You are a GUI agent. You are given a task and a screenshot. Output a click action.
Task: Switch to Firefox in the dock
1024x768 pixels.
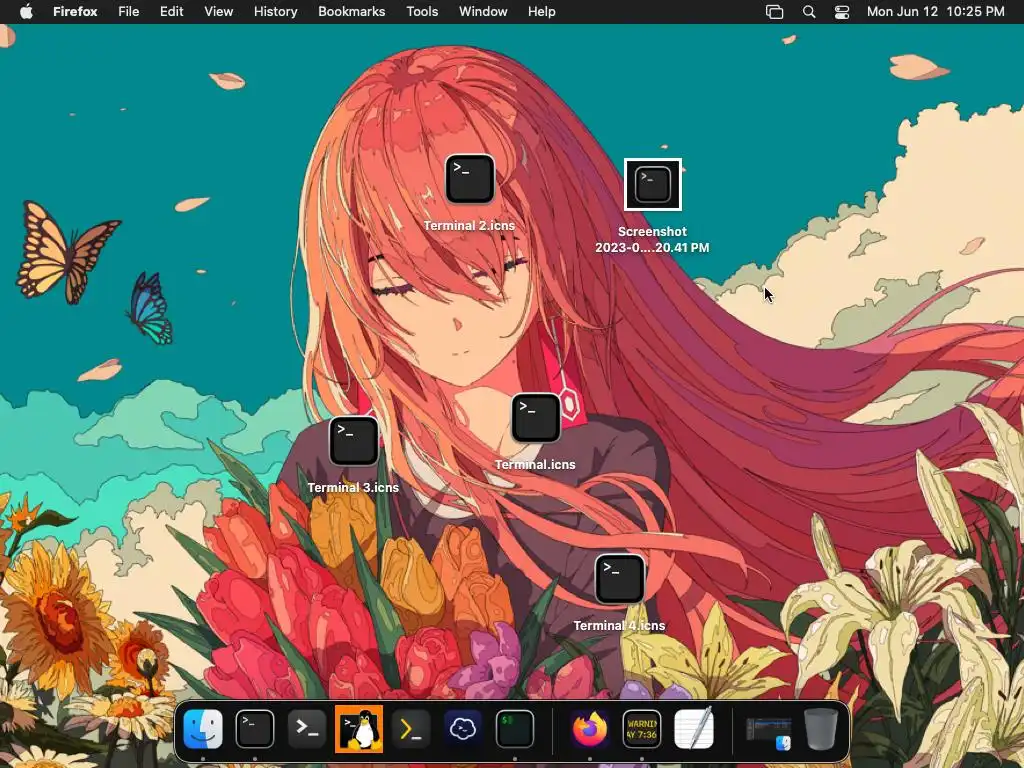click(590, 729)
